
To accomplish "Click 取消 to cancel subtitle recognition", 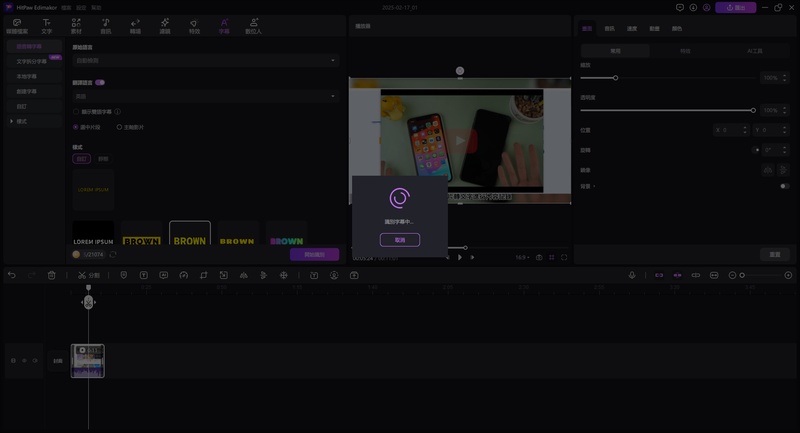I will [x=400, y=240].
